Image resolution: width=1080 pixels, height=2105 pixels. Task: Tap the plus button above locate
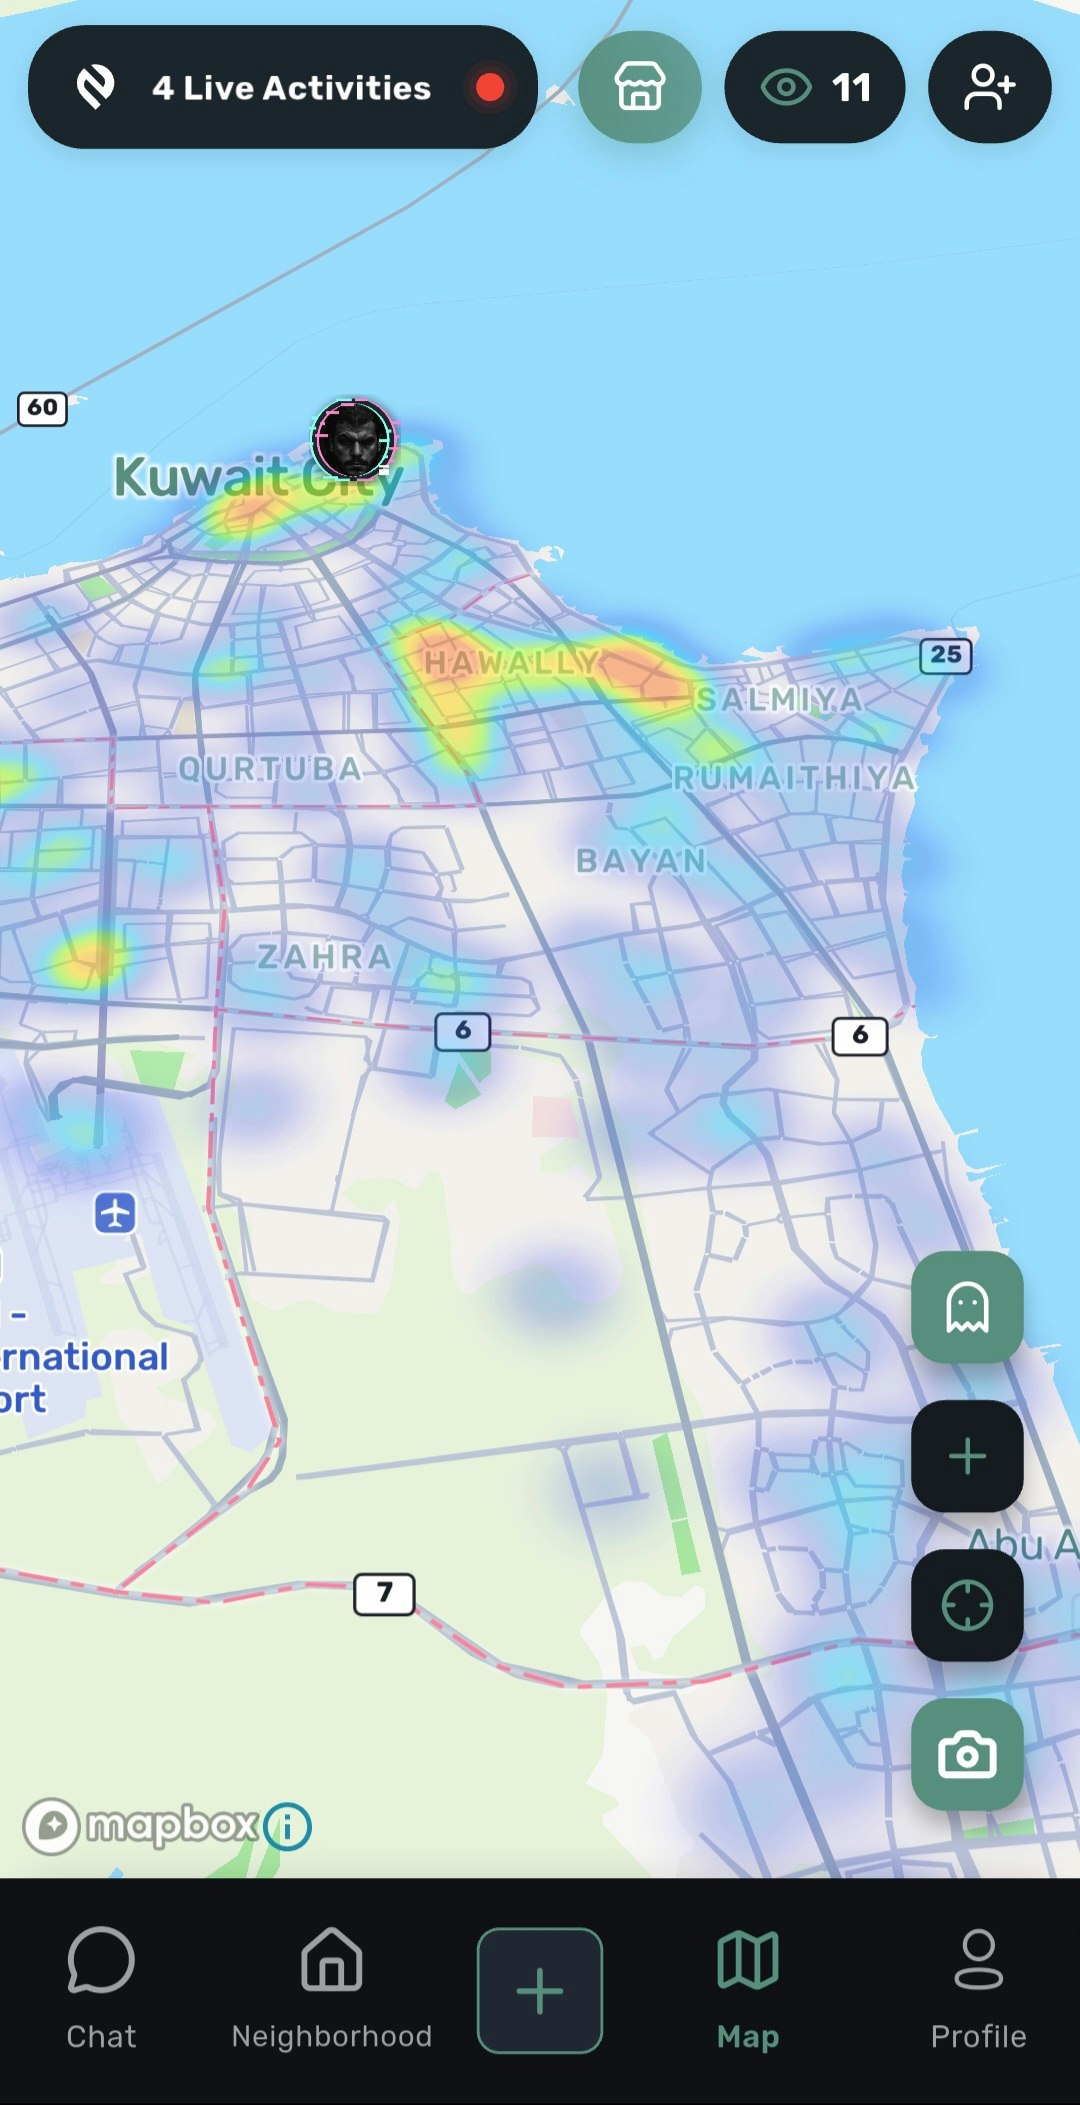click(967, 1456)
